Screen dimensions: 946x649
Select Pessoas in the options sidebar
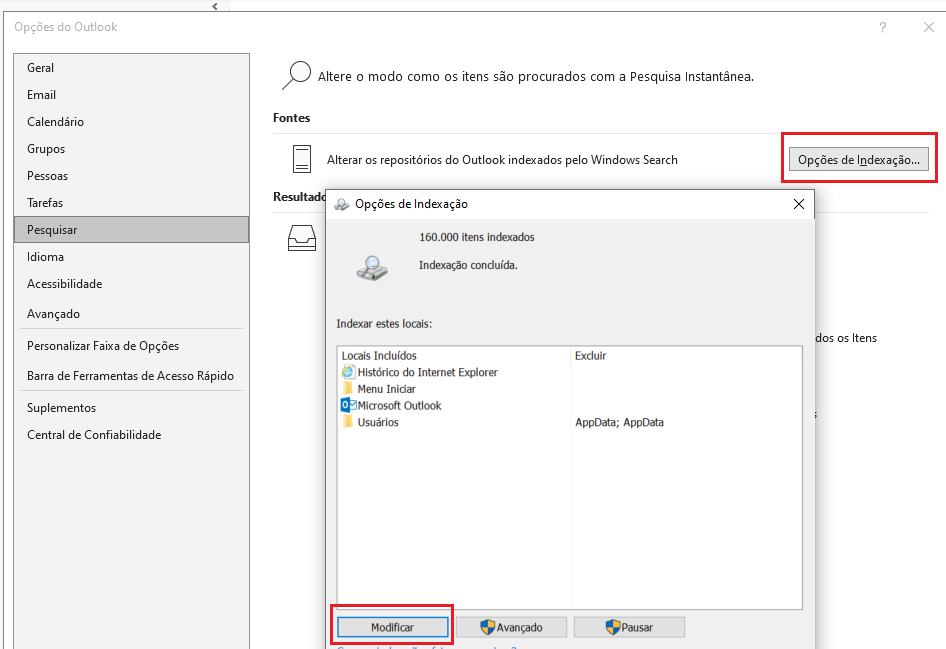point(132,176)
